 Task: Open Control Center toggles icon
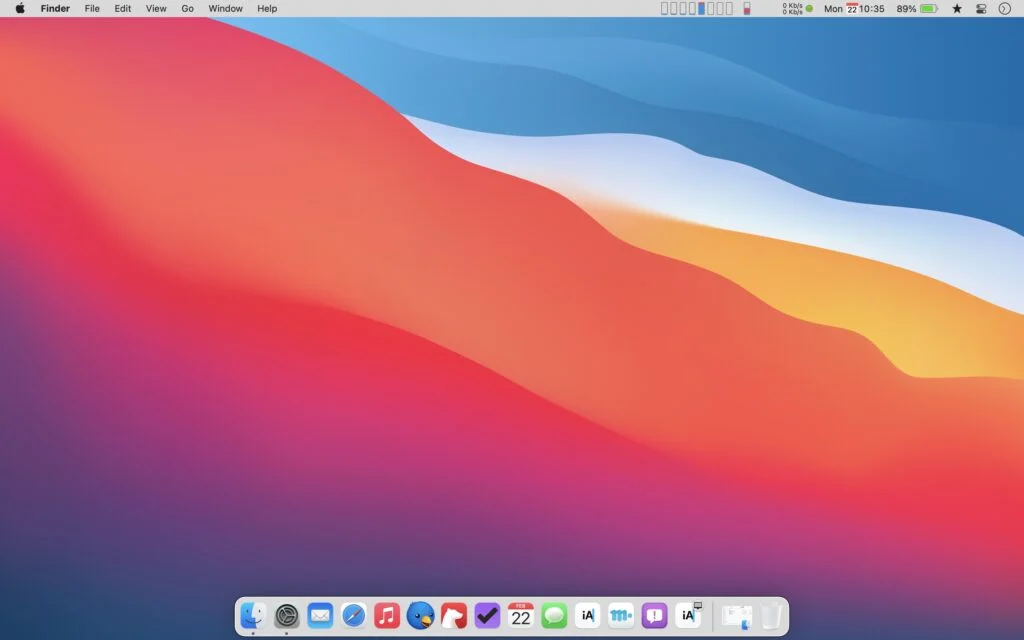[981, 8]
